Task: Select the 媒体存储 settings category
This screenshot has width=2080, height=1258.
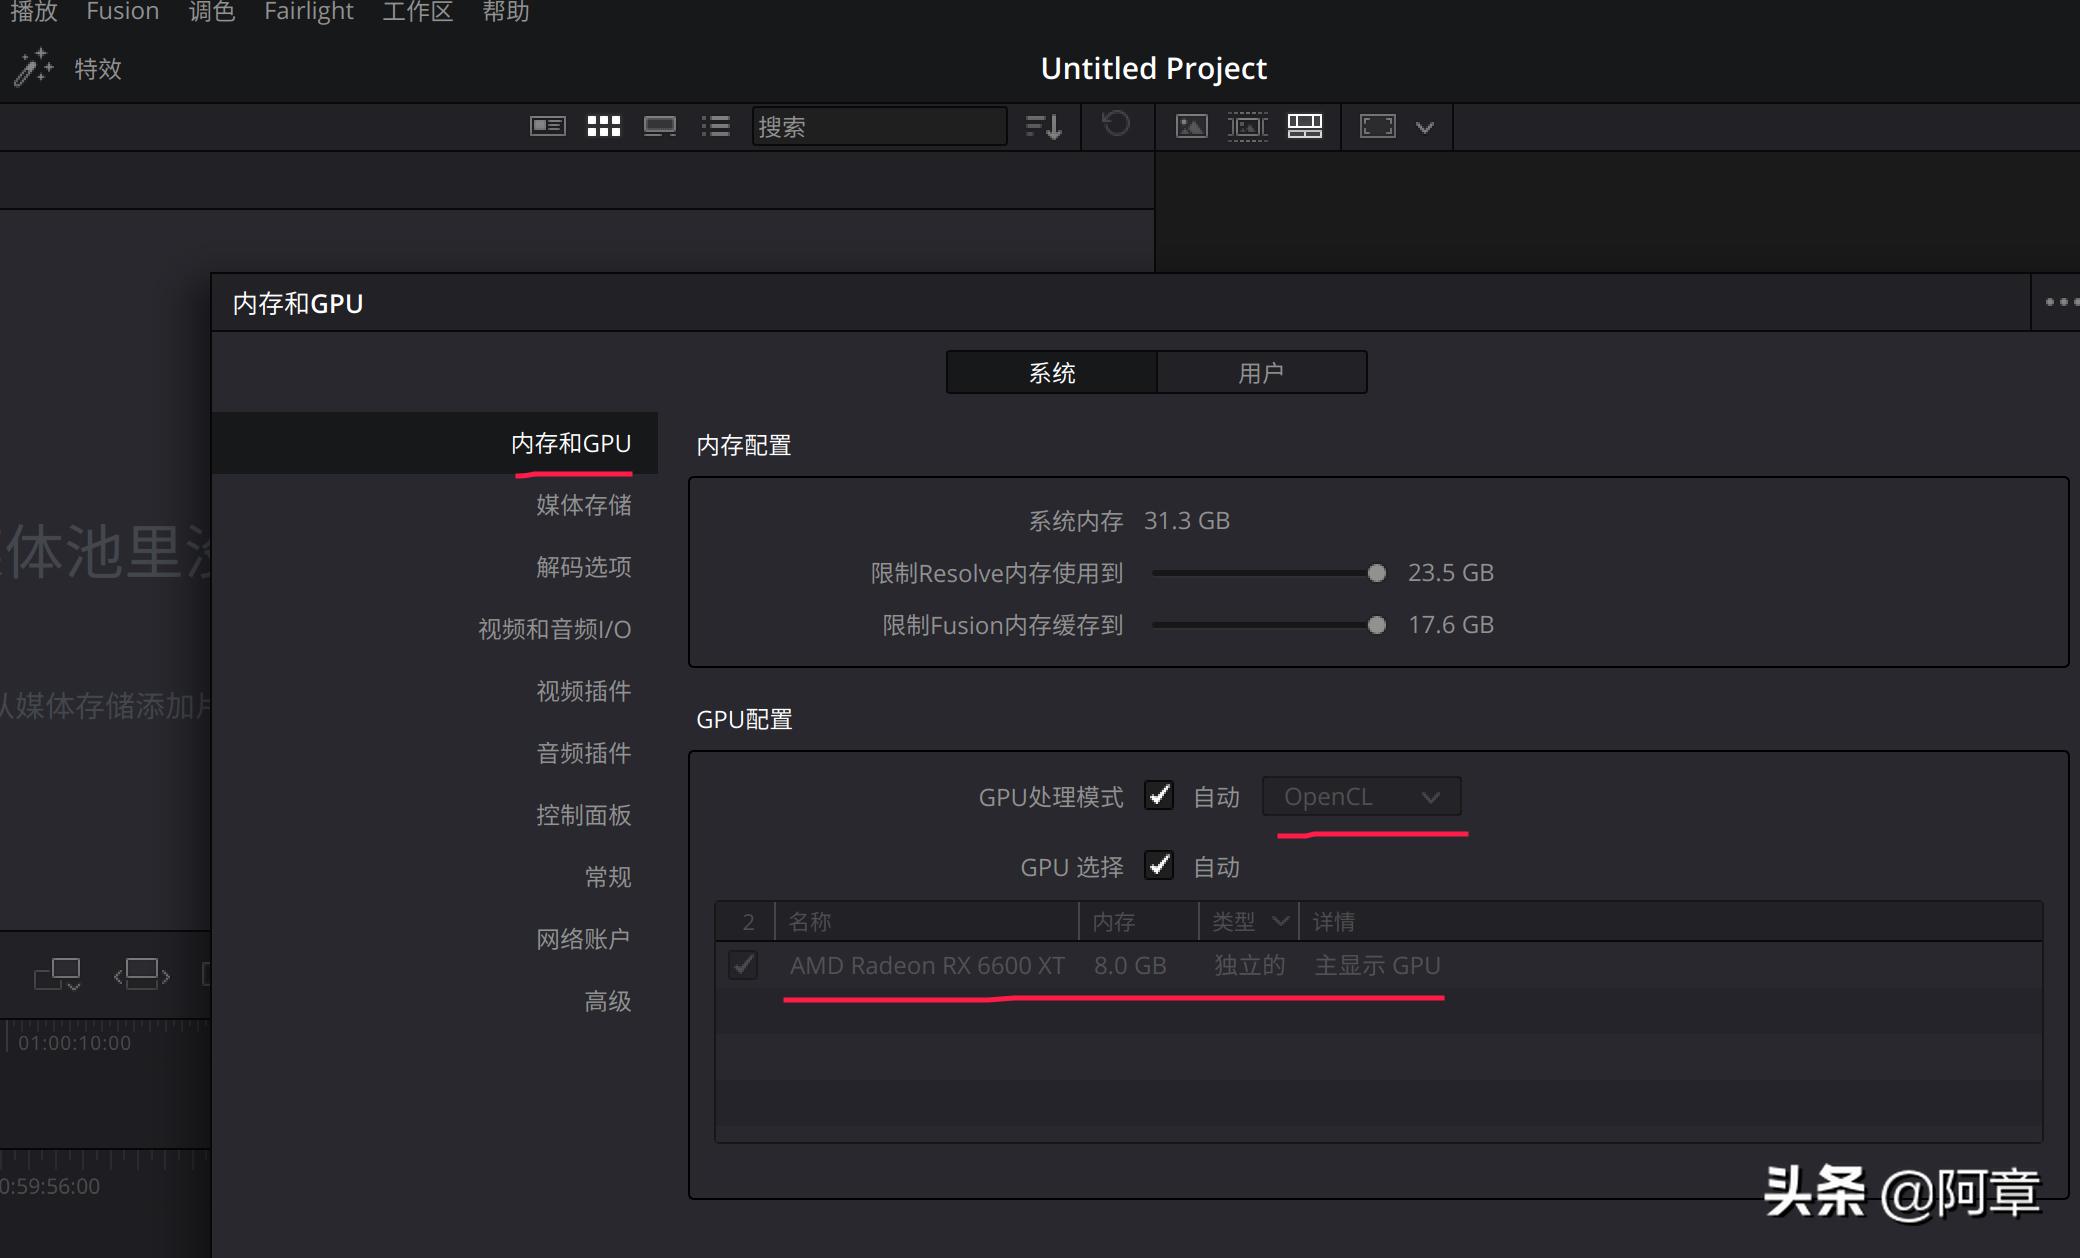Action: (x=582, y=505)
